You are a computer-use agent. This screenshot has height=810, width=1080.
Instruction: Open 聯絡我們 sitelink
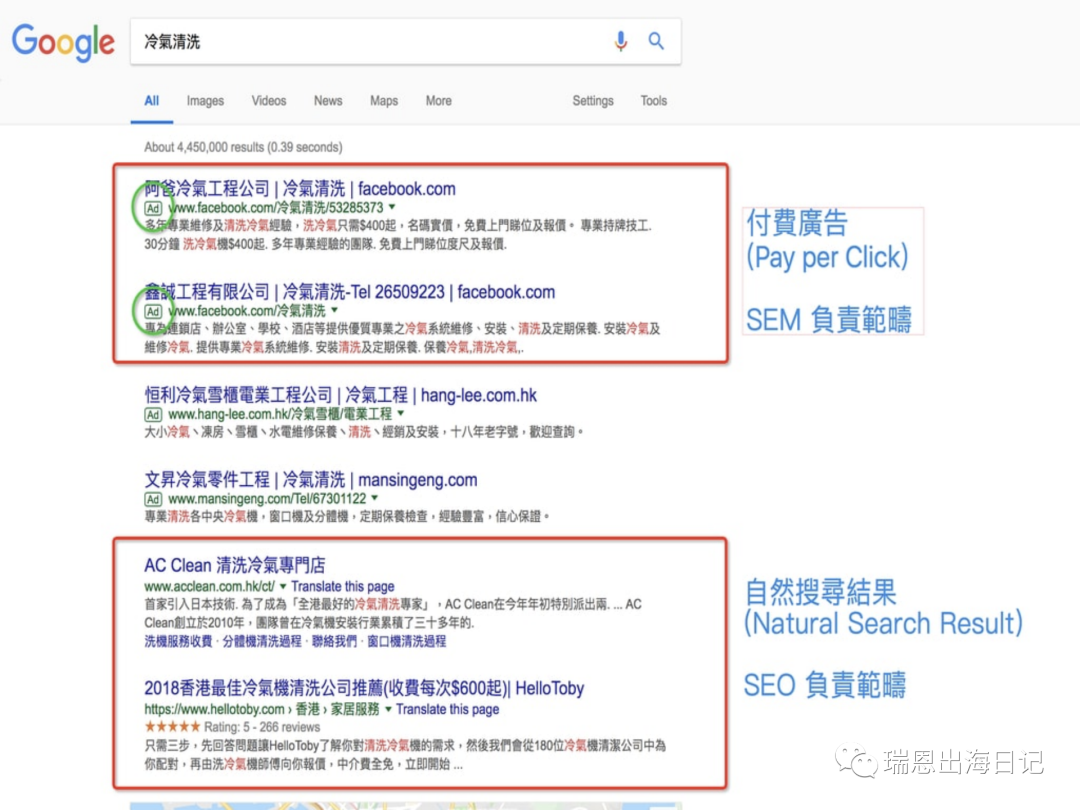334,641
